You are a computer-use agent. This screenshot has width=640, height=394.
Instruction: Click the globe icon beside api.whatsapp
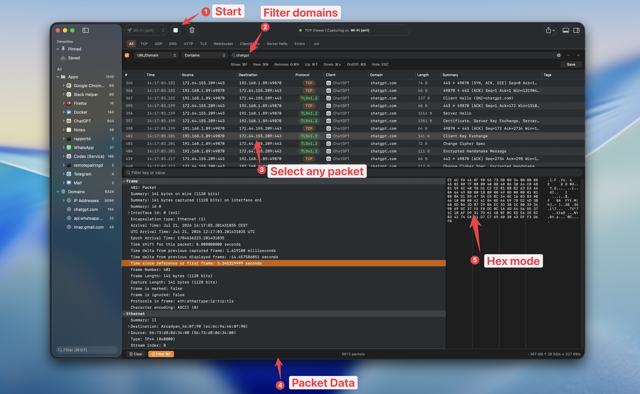tap(69, 218)
